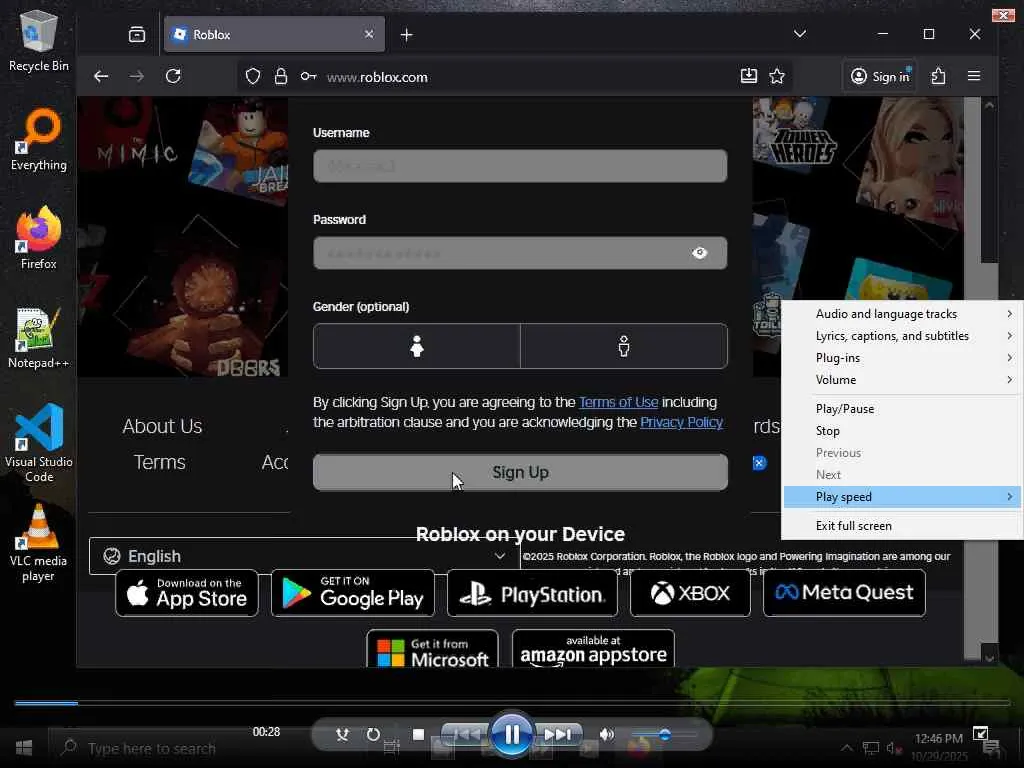Viewport: 1024px width, 768px height.
Task: Open the list all tabs chevron
Action: (x=800, y=34)
